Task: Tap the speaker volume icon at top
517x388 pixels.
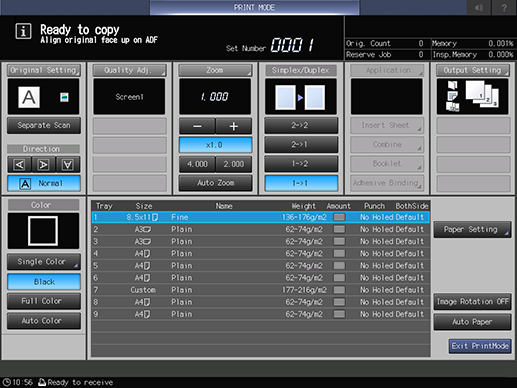Action: pyautogui.click(x=479, y=7)
